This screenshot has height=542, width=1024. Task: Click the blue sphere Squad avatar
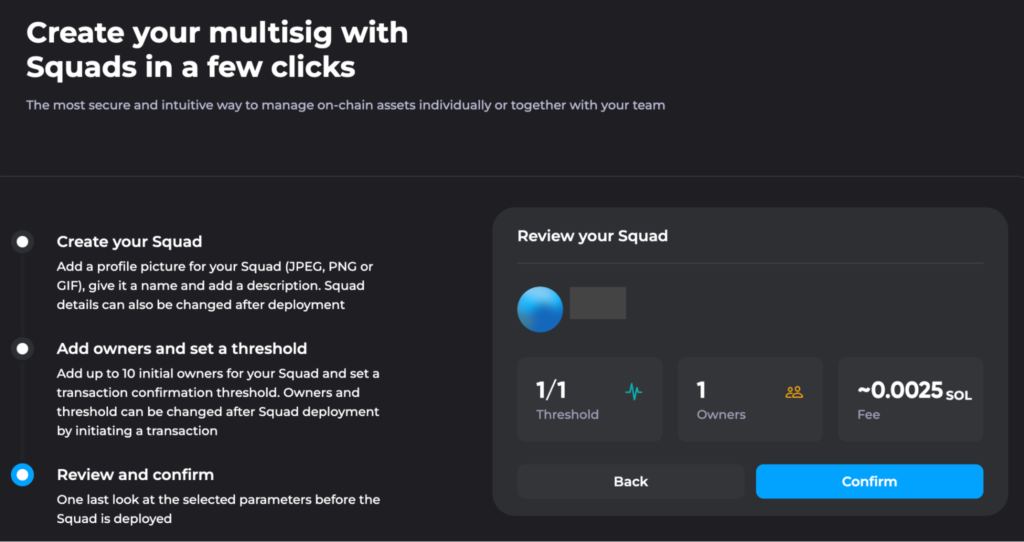pos(540,310)
